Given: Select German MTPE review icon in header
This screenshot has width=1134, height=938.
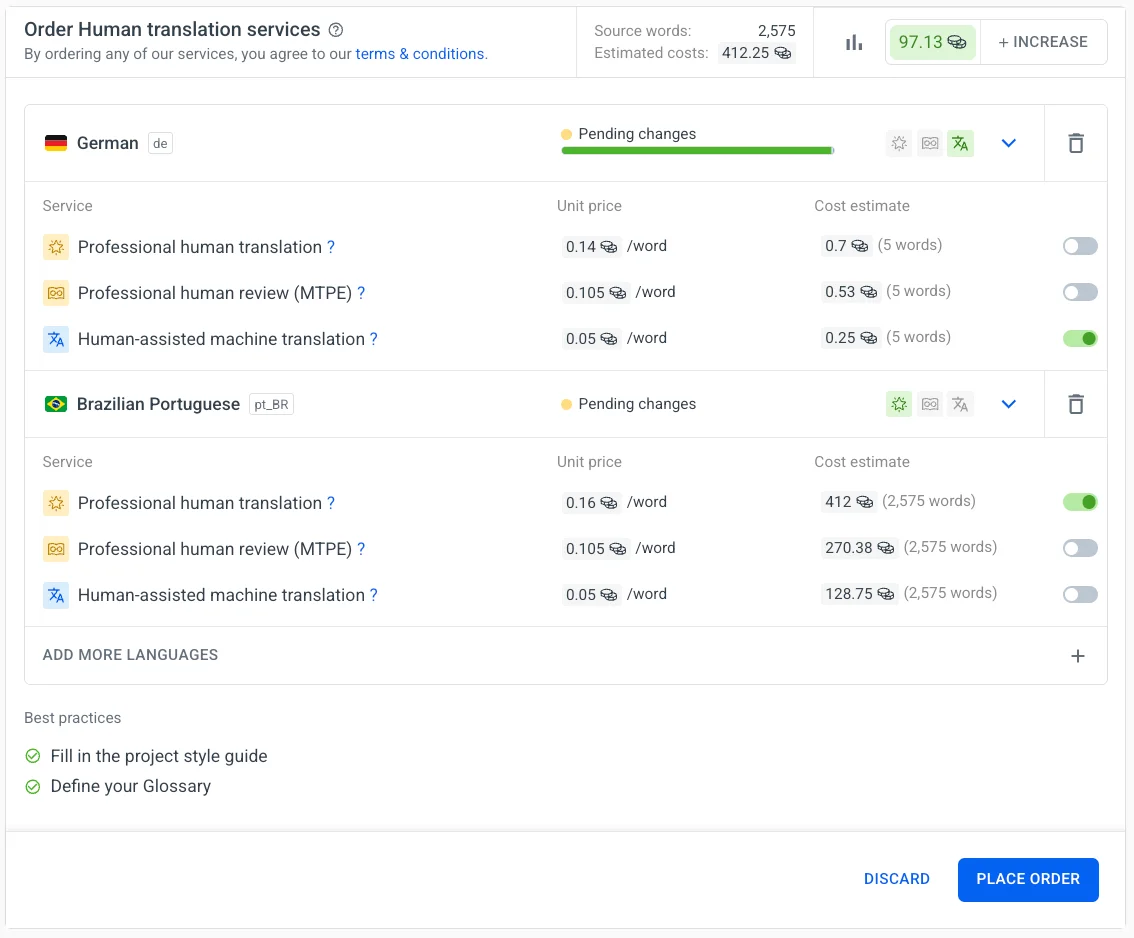Looking at the screenshot, I should pos(930,143).
